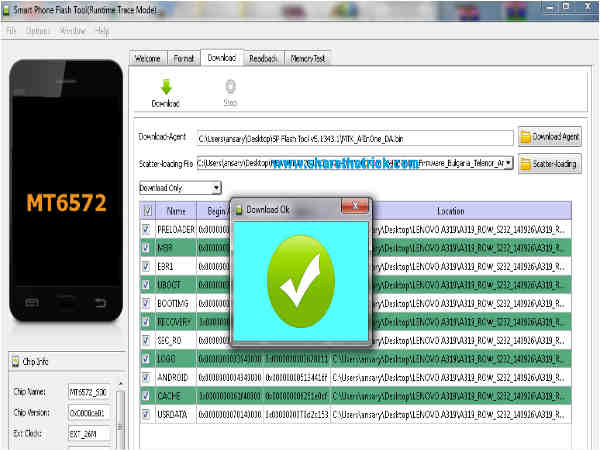Click the Chip Version field
This screenshot has width=600, height=450.
(89, 413)
